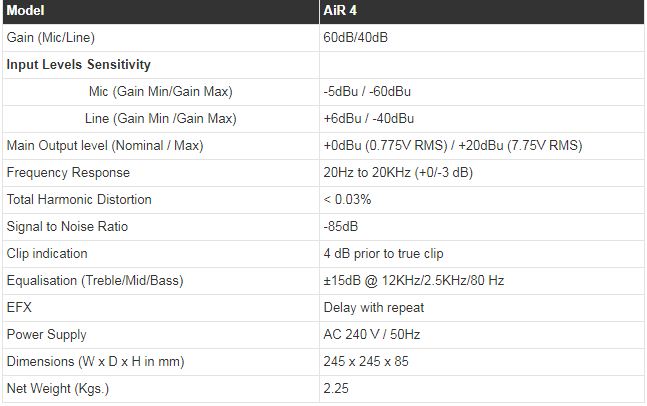This screenshot has width=647, height=406.
Task: Click the "Total Harmonic Distortion" label
Action: 79,200
